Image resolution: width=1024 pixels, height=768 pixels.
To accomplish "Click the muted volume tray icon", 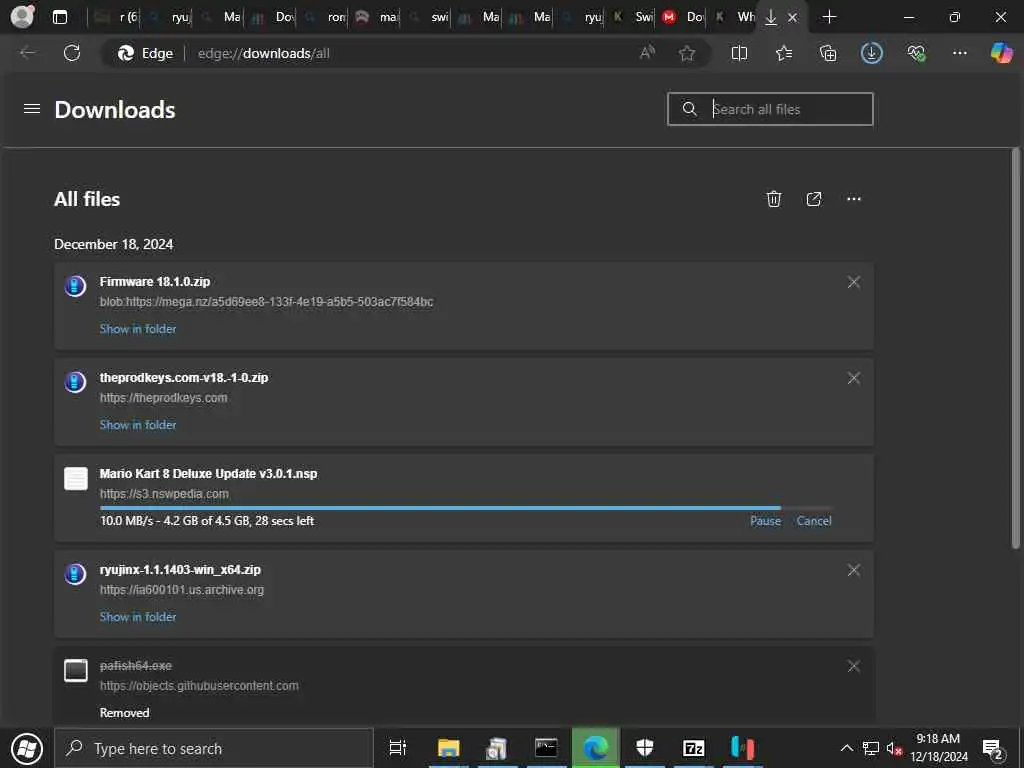I will (893, 748).
